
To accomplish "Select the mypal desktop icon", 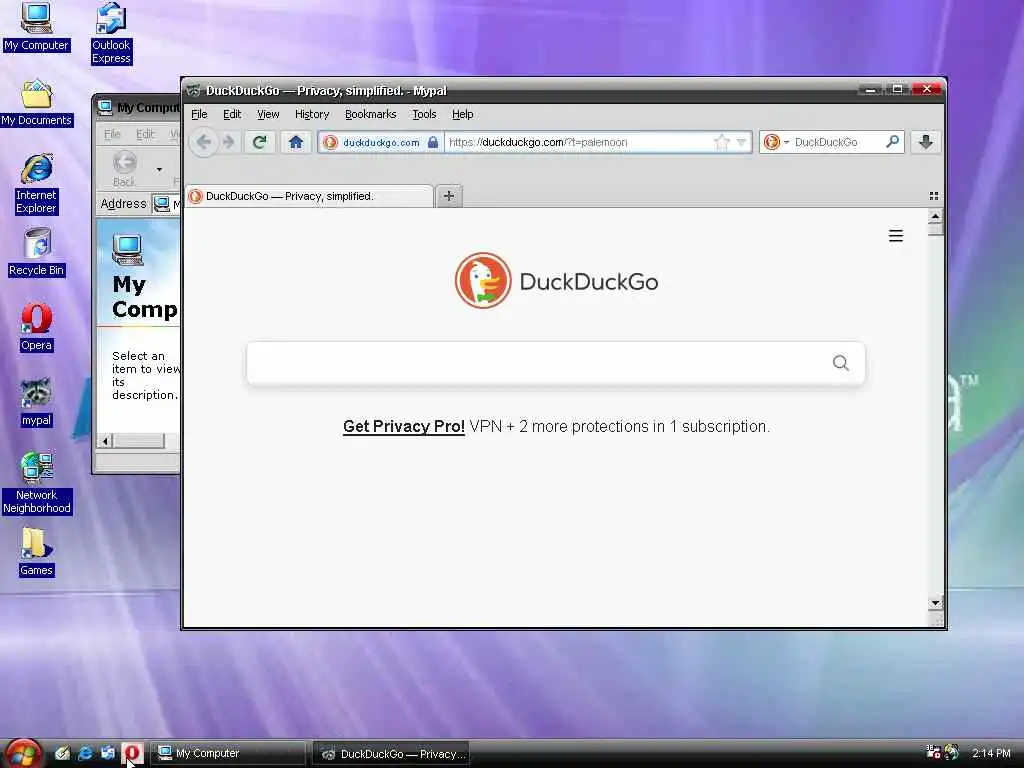I will (x=36, y=403).
